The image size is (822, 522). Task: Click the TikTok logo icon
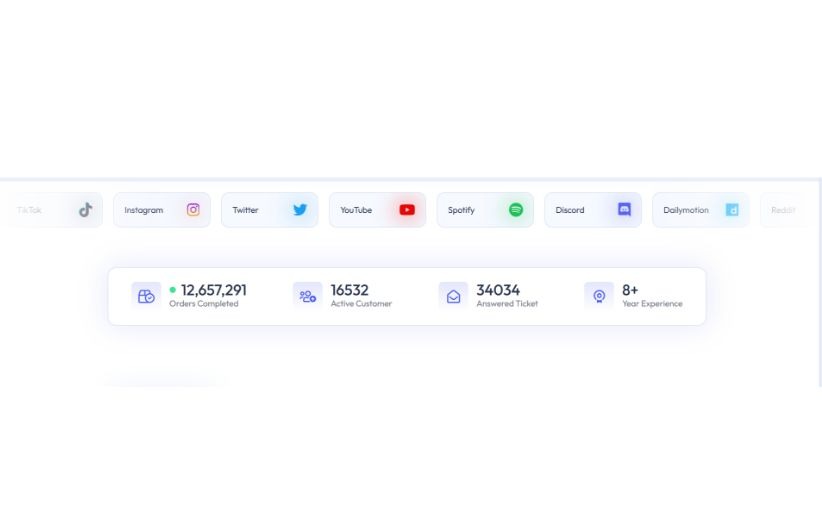[85, 210]
